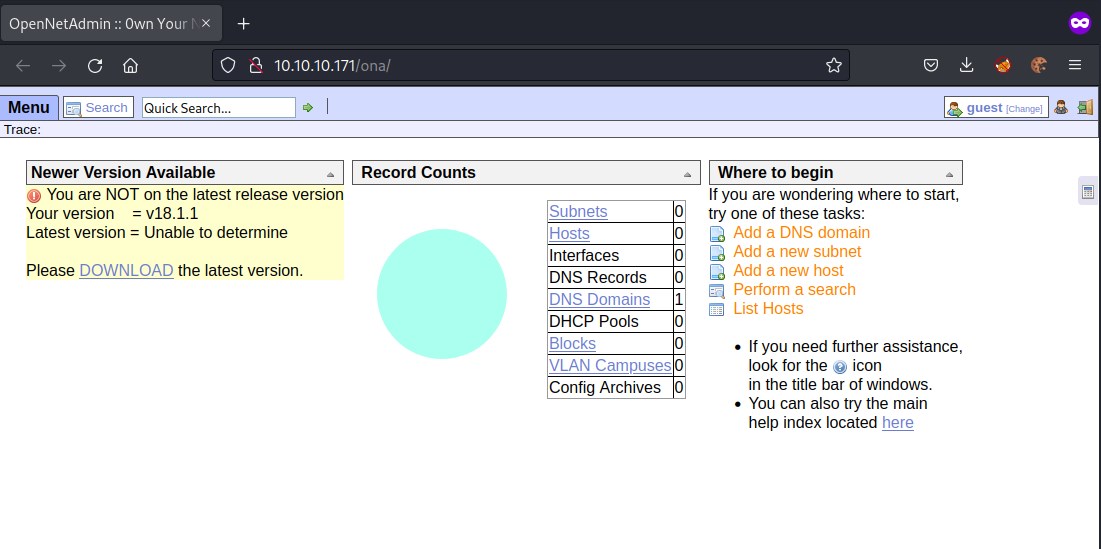Click the user profile icon beside guest
This screenshot has width=1101, height=549.
point(1062,107)
